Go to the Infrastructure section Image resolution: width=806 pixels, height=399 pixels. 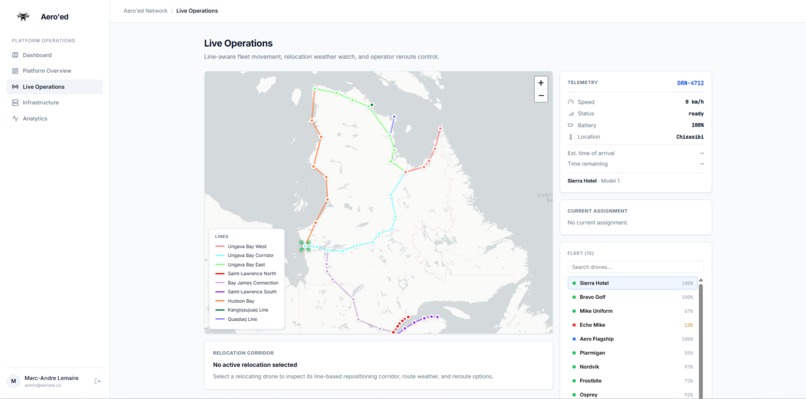54,103
